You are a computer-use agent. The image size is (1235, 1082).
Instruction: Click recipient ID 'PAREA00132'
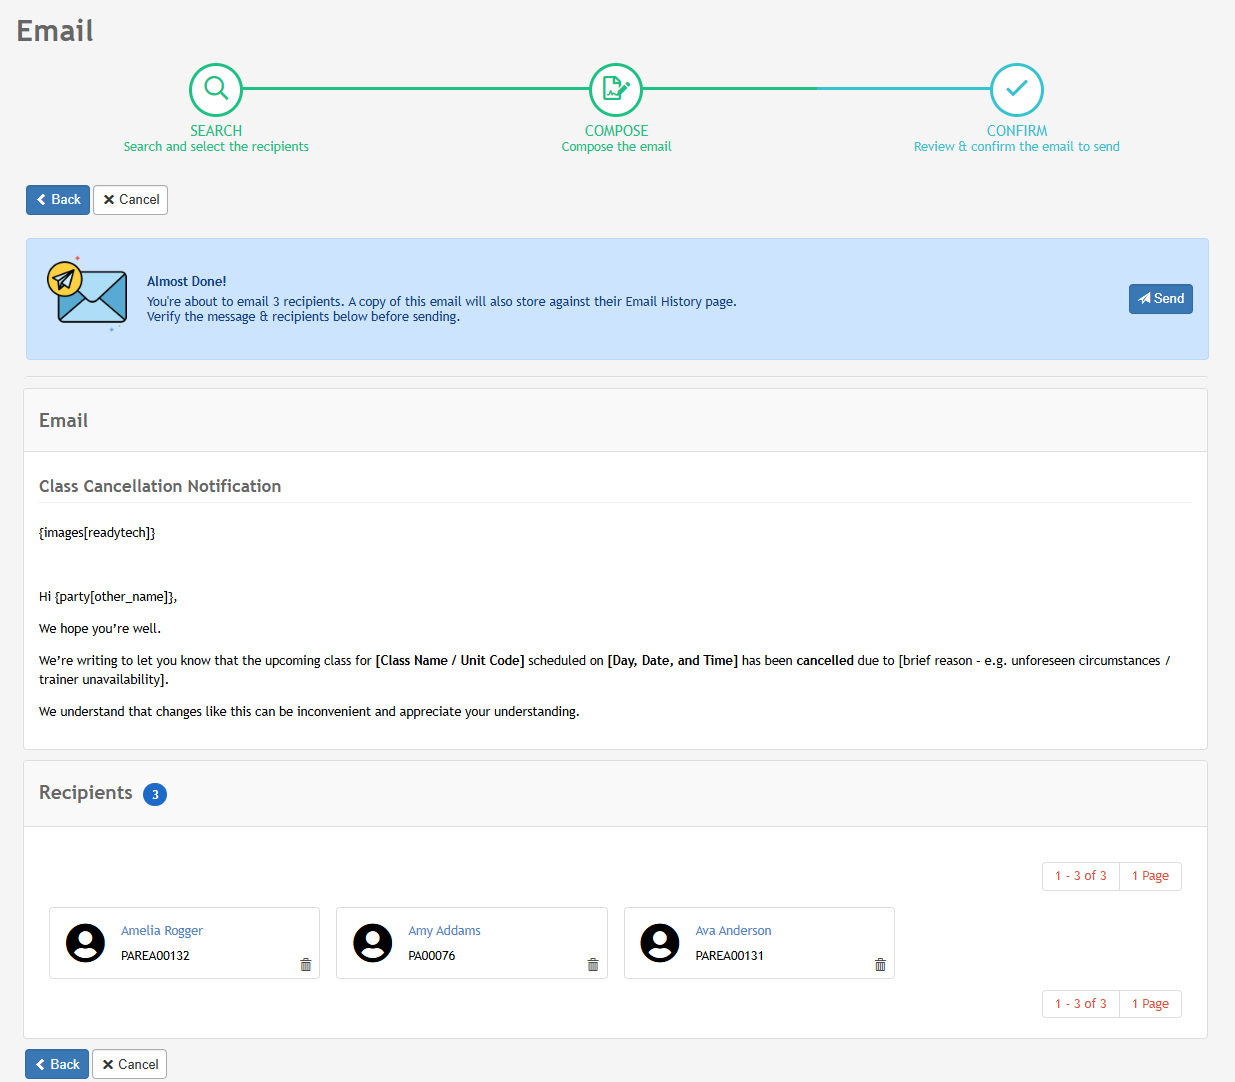pos(155,956)
